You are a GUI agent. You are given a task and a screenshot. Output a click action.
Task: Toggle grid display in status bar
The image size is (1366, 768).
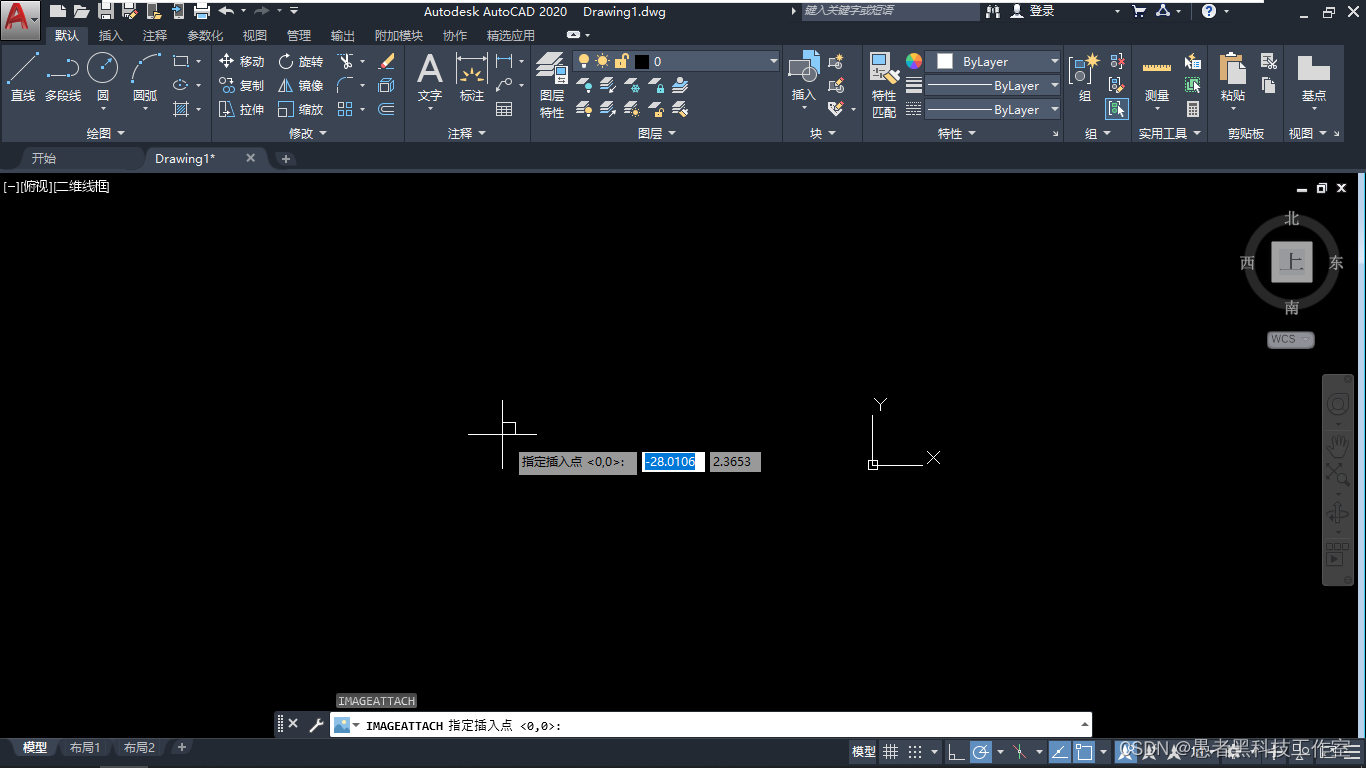891,752
